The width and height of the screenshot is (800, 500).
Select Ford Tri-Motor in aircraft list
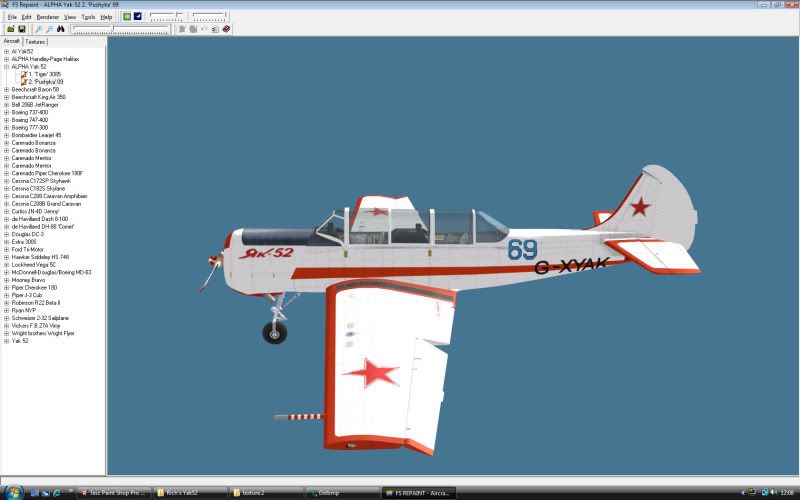pos(28,249)
